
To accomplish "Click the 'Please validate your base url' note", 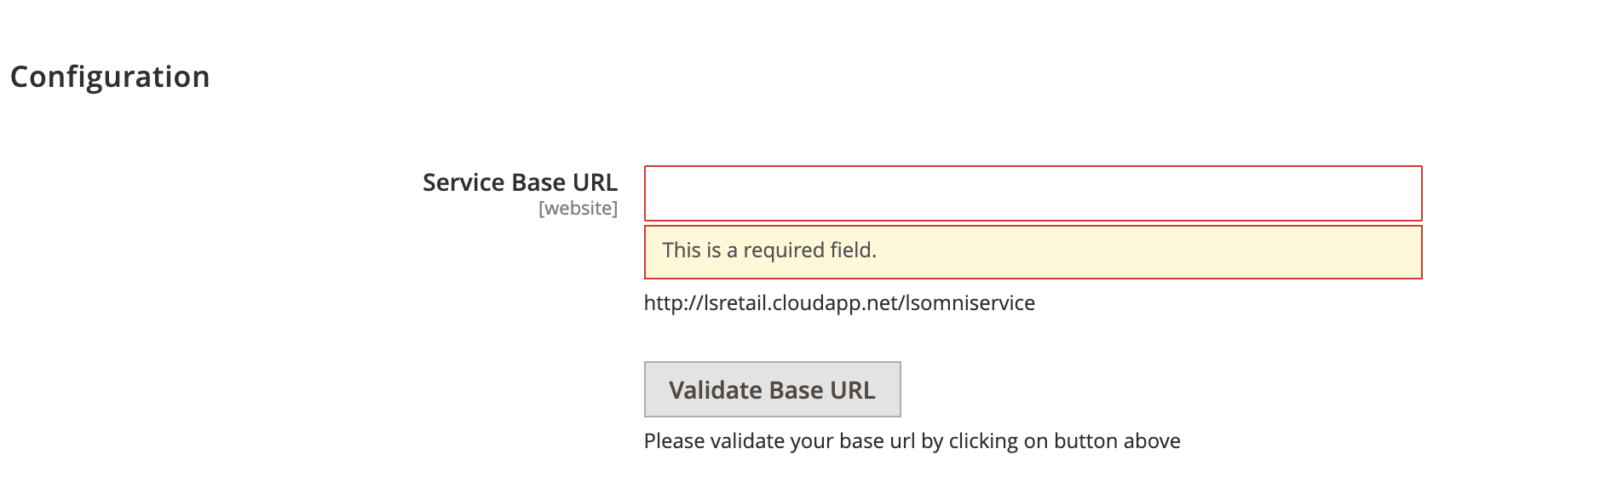I will (x=911, y=441).
